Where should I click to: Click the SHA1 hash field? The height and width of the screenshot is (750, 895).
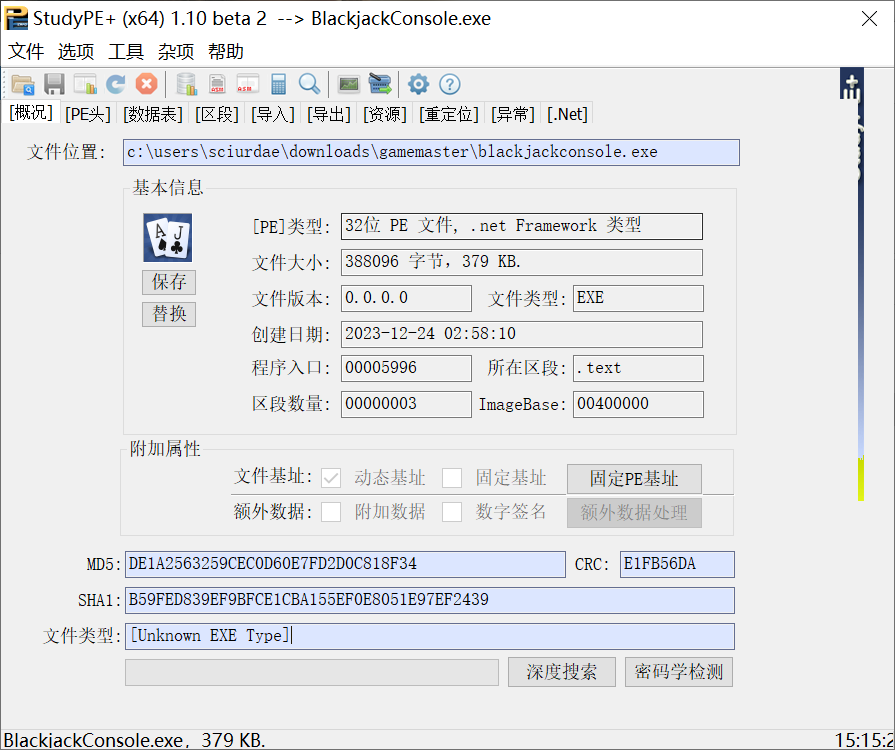click(x=430, y=600)
